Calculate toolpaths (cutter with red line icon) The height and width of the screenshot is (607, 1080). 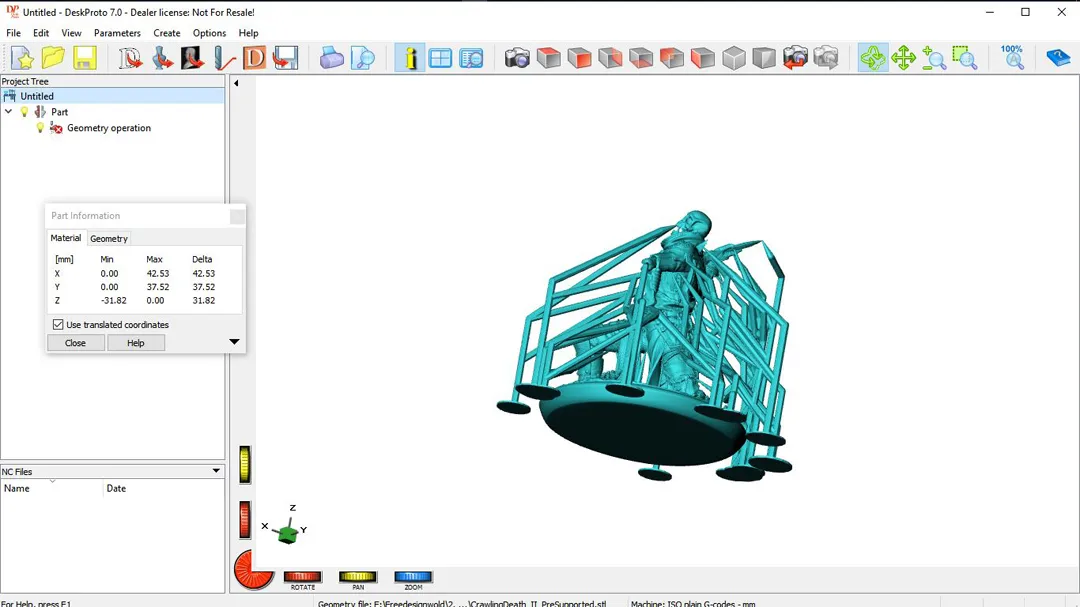(224, 58)
